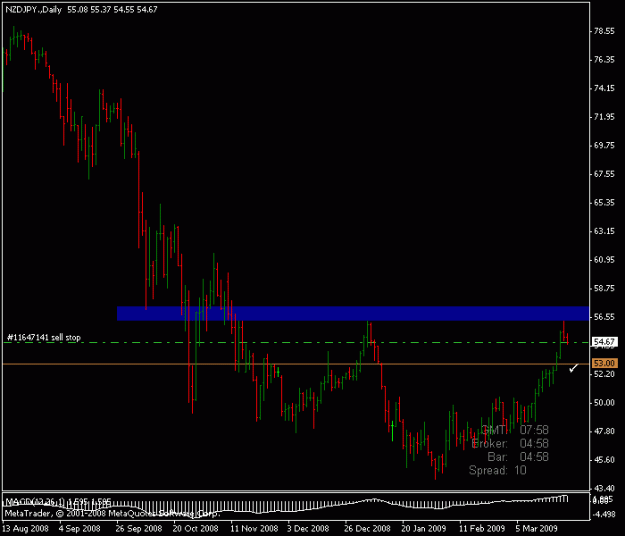
Task: Select the #11647141 sell stop label
Action: [44, 338]
